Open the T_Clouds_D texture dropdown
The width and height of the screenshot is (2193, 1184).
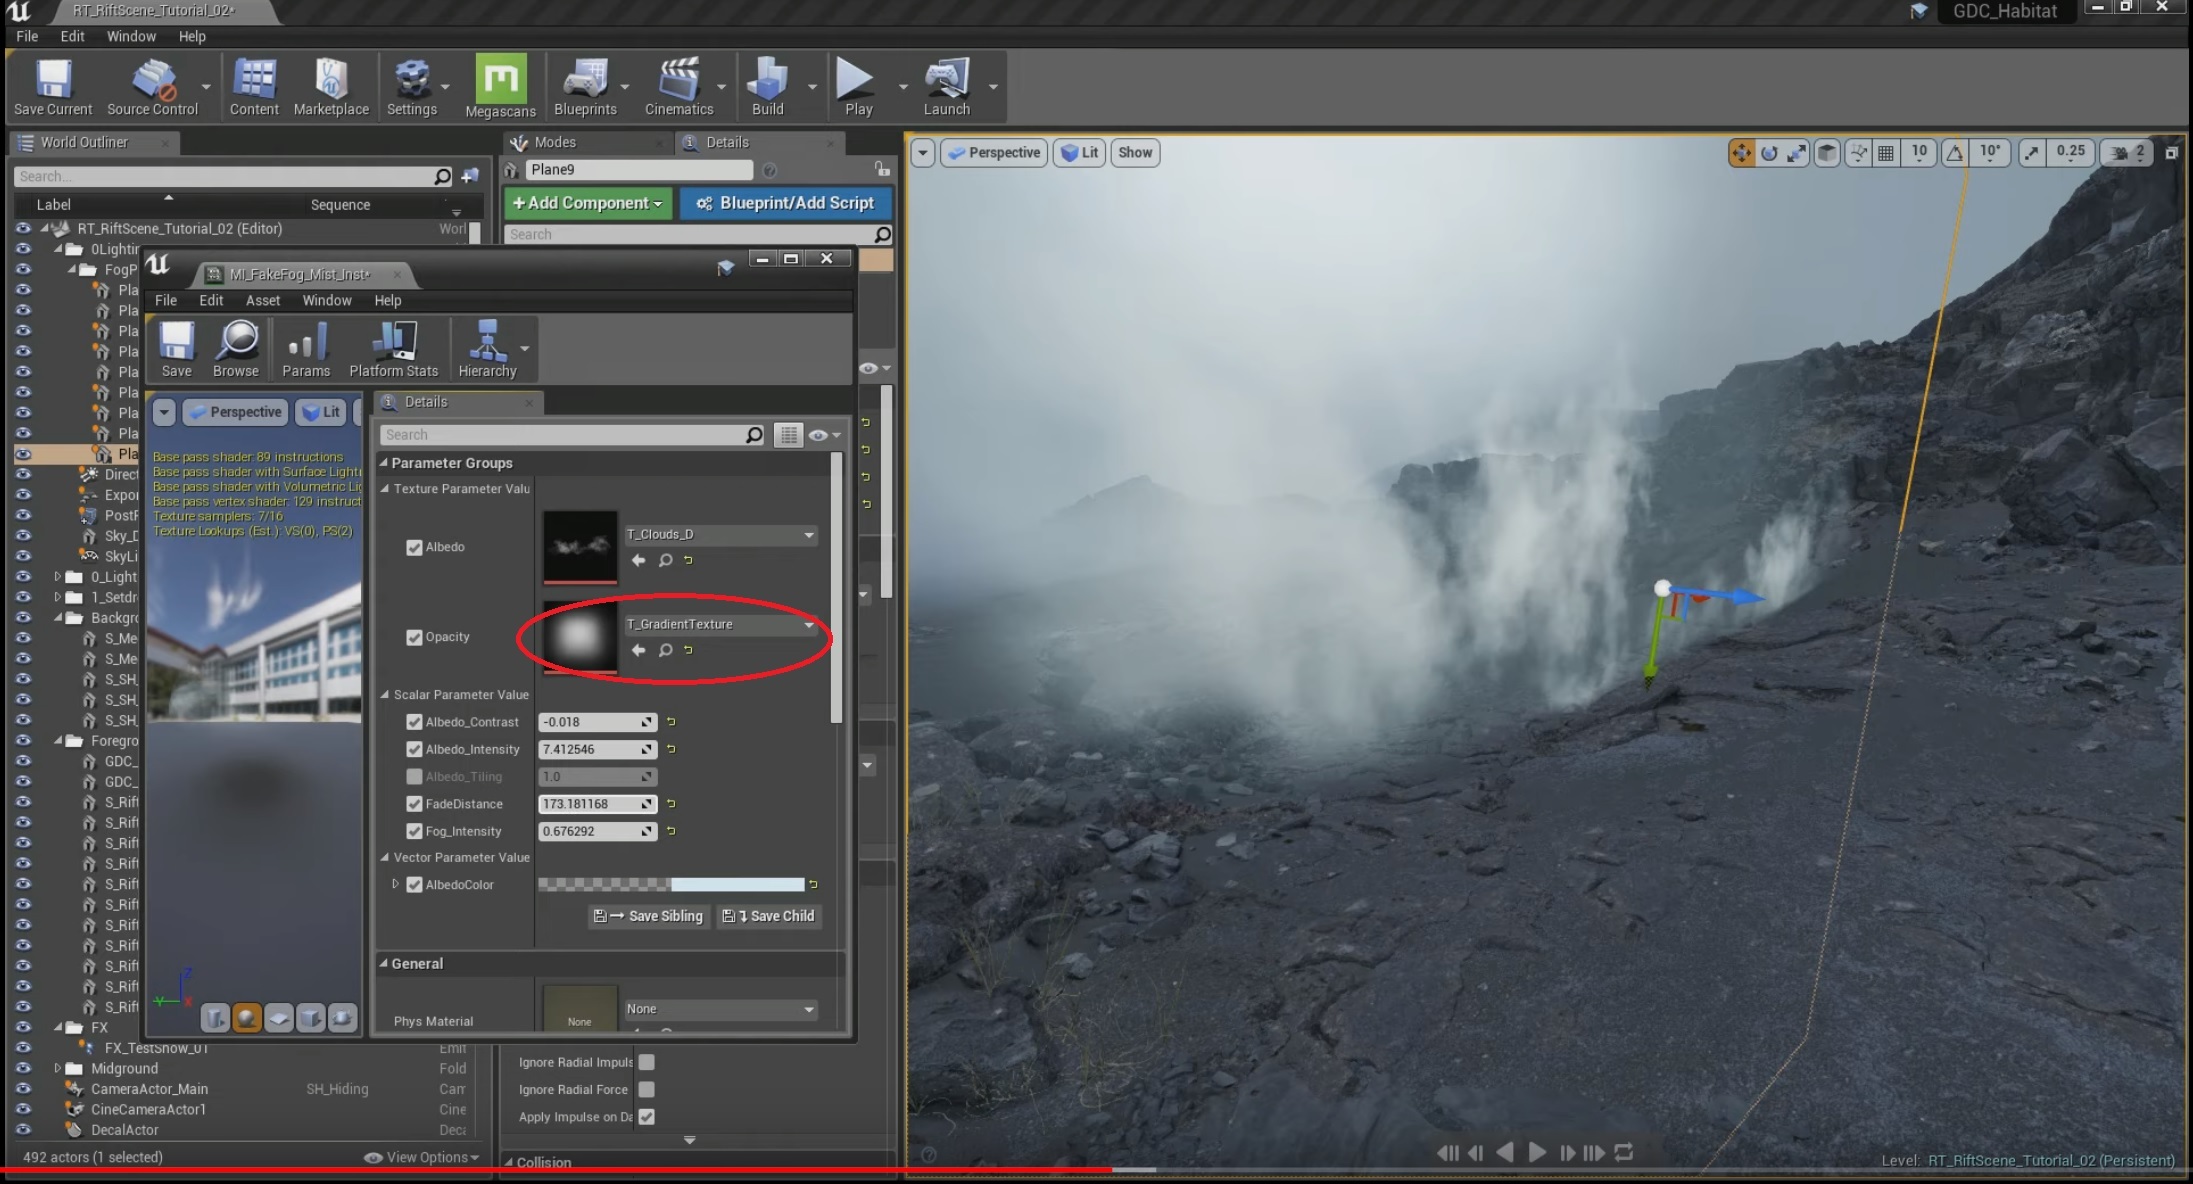click(720, 535)
